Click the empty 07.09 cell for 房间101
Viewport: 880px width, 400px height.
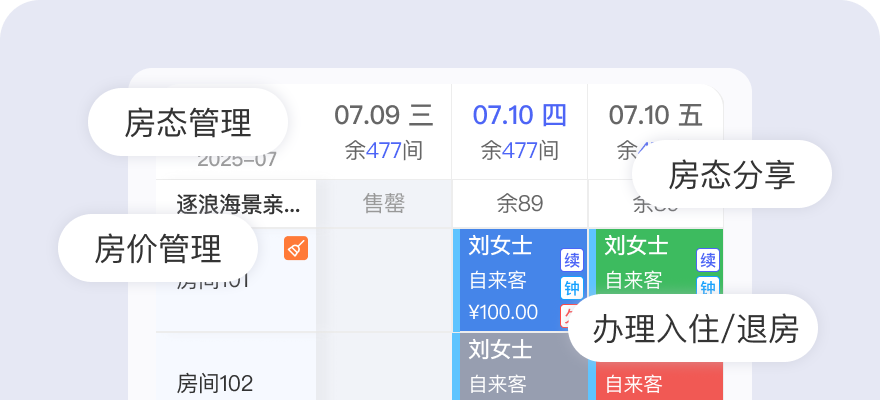click(x=384, y=280)
